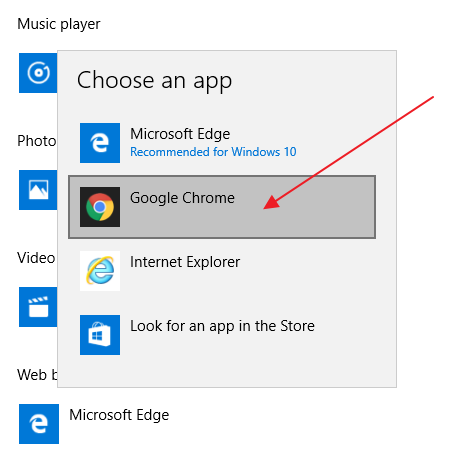
Task: Click the Microsoft Edge label under Web browser
Action: (119, 415)
